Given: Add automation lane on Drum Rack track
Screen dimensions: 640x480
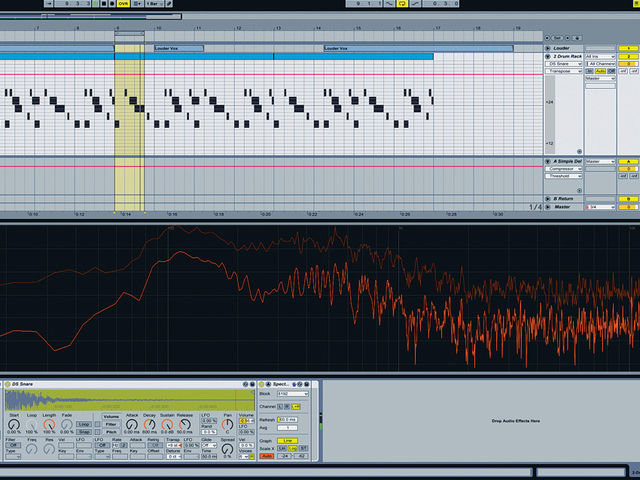Looking at the screenshot, I should pos(579,151).
